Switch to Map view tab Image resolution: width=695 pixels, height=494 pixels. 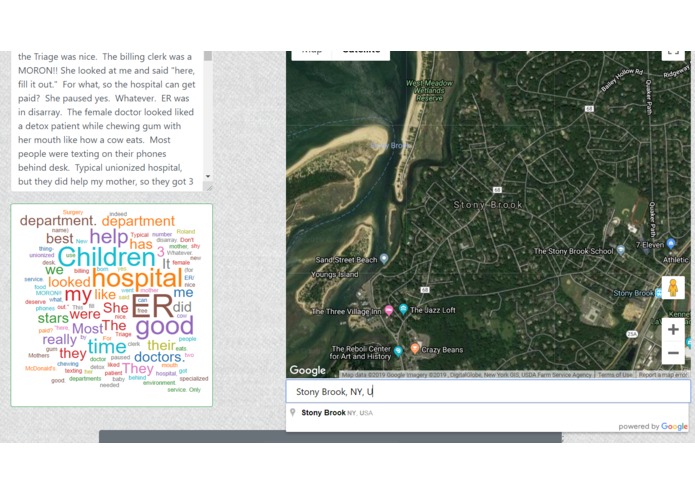[x=312, y=53]
